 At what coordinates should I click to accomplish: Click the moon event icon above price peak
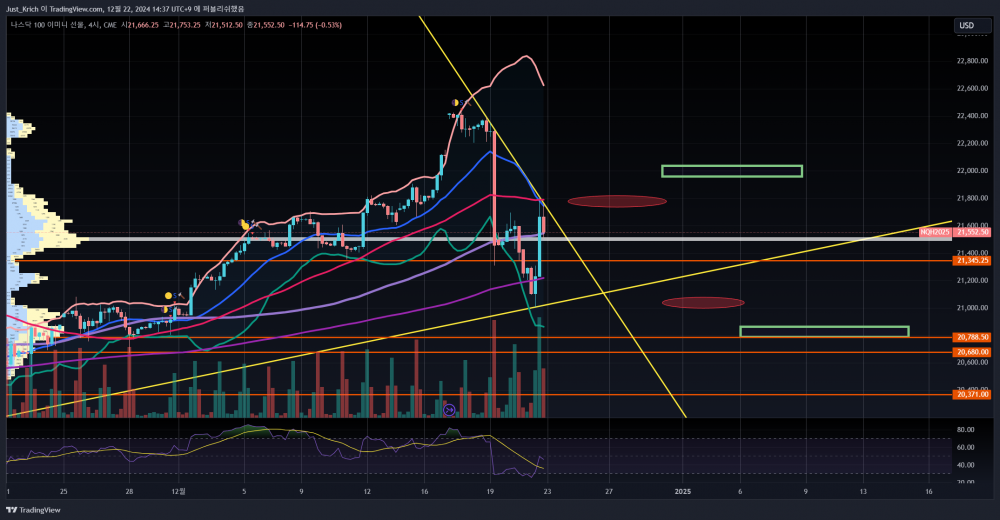tap(456, 102)
